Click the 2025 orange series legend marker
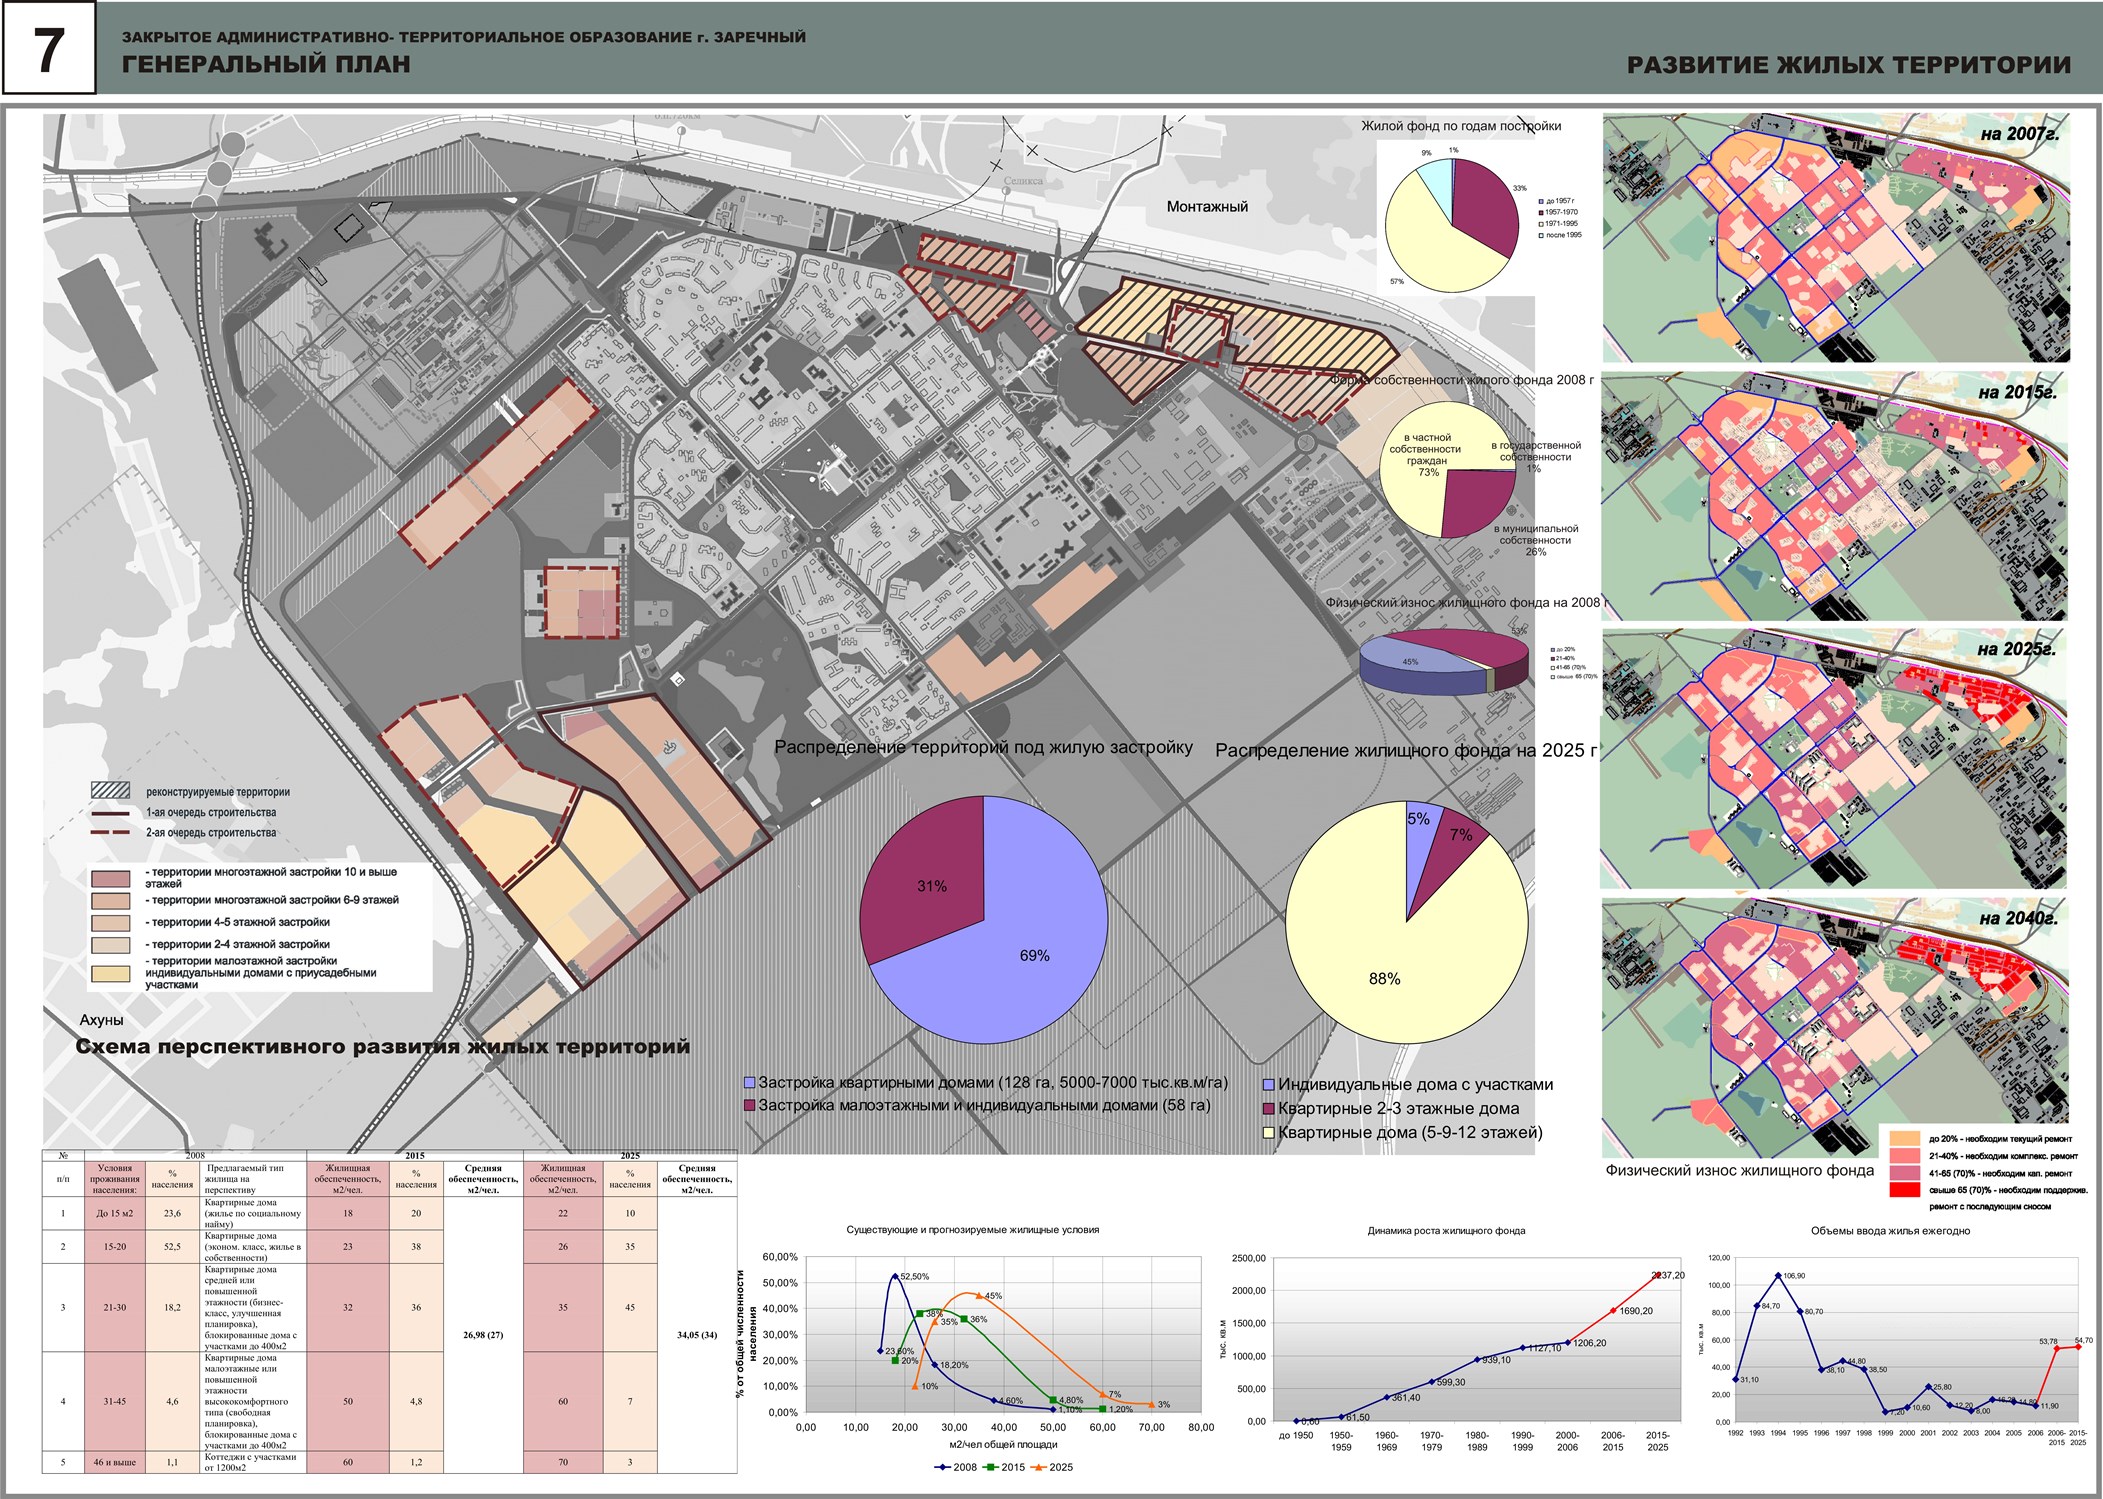This screenshot has width=2103, height=1499. coord(1038,1467)
